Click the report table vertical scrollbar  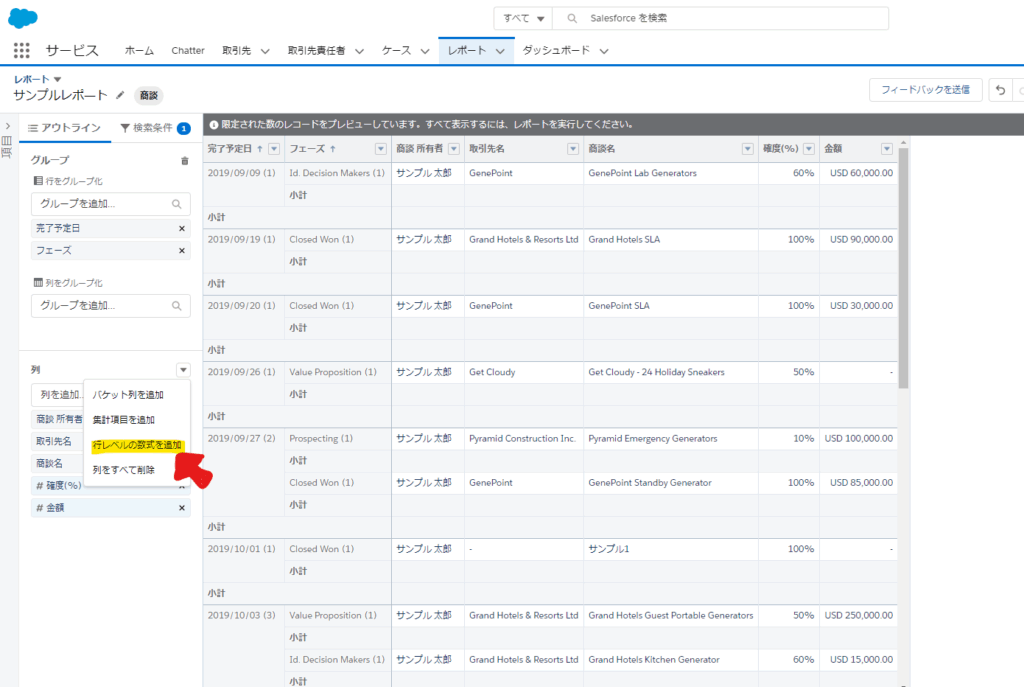pos(903,268)
